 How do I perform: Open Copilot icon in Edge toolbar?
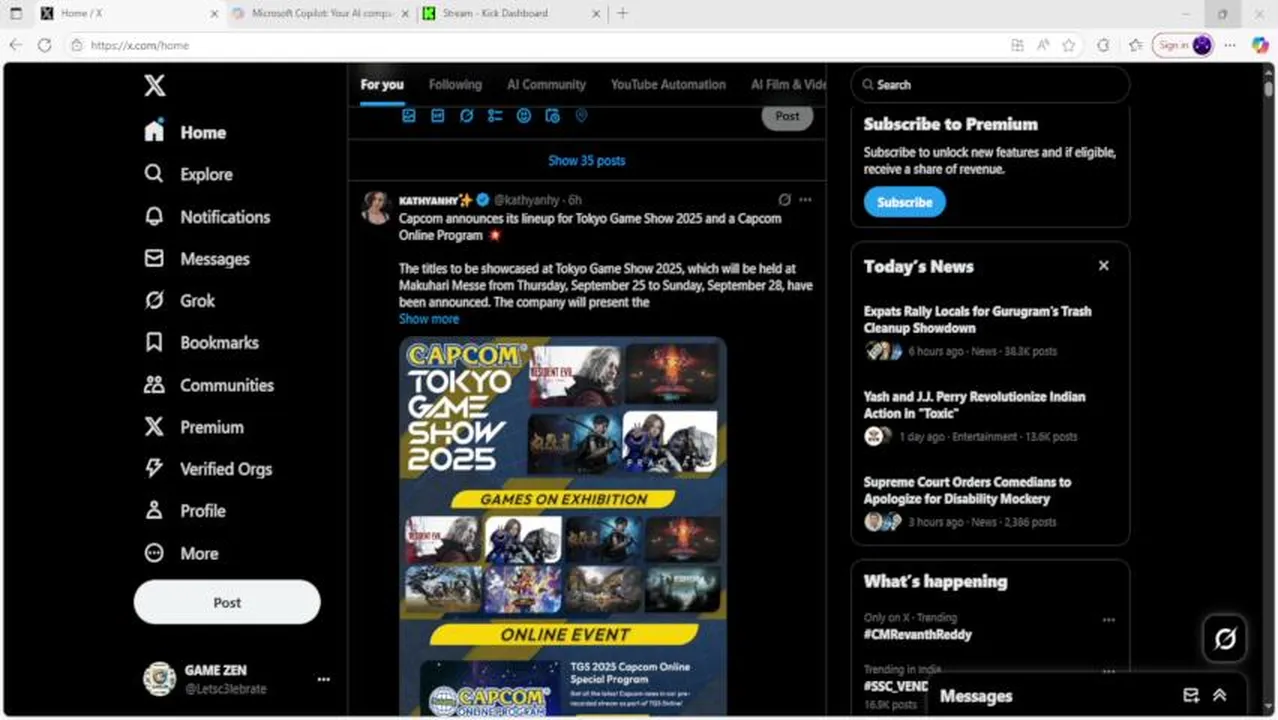(x=1260, y=45)
